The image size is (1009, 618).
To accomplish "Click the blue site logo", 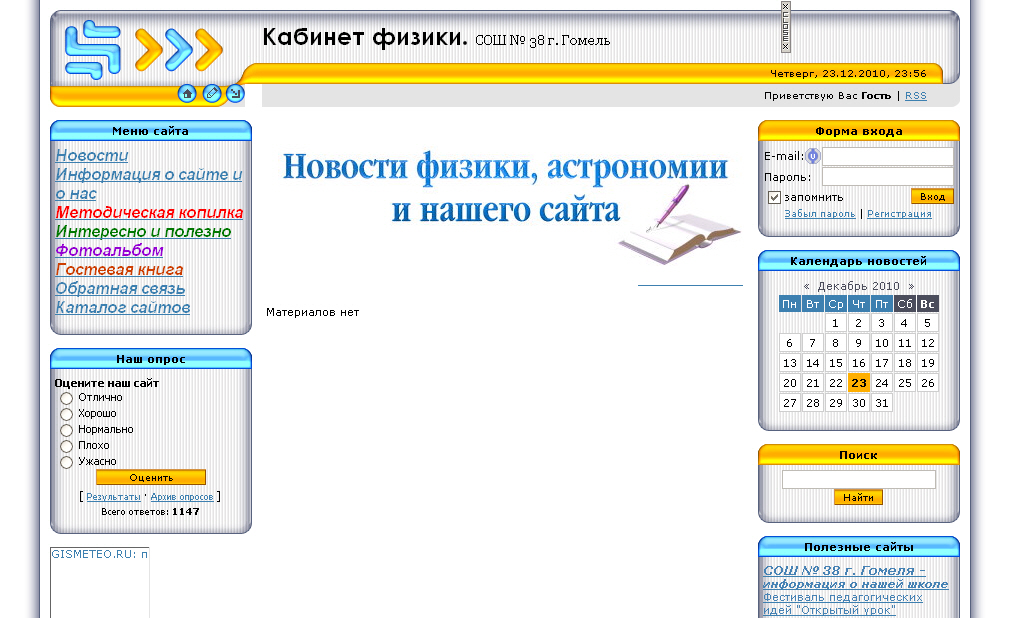I will click(92, 48).
